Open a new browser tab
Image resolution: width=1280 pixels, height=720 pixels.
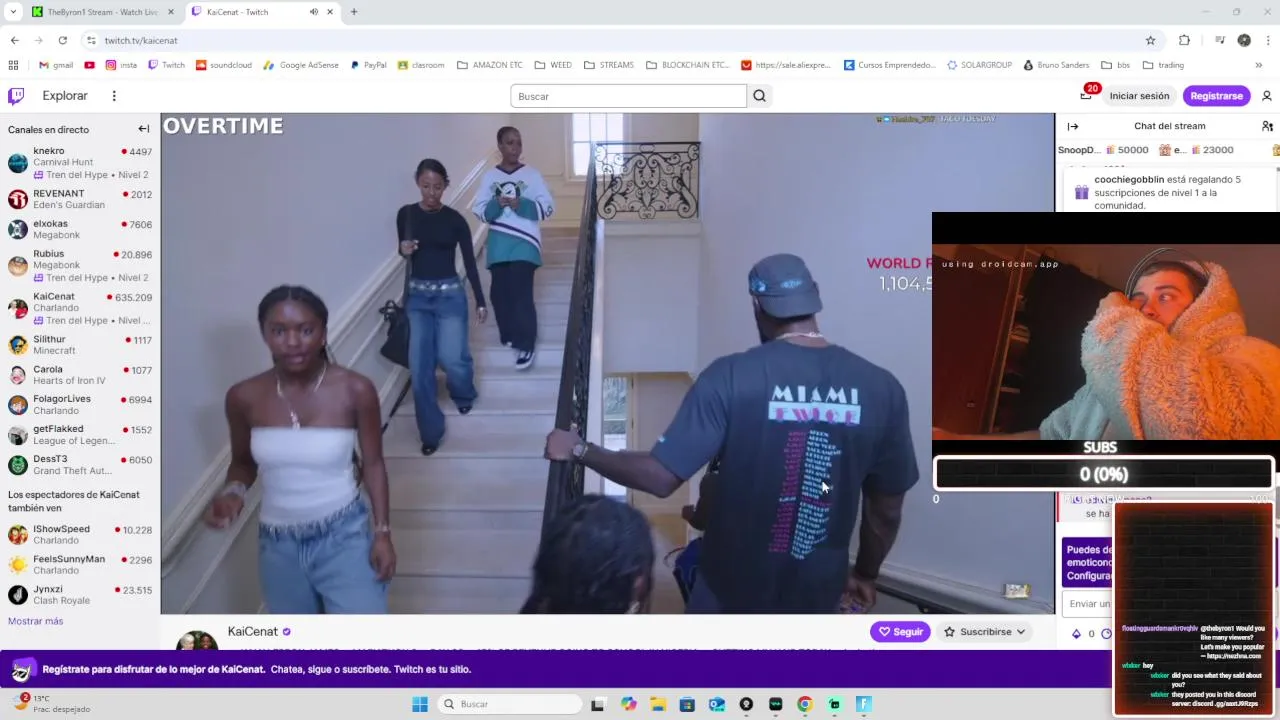[353, 12]
